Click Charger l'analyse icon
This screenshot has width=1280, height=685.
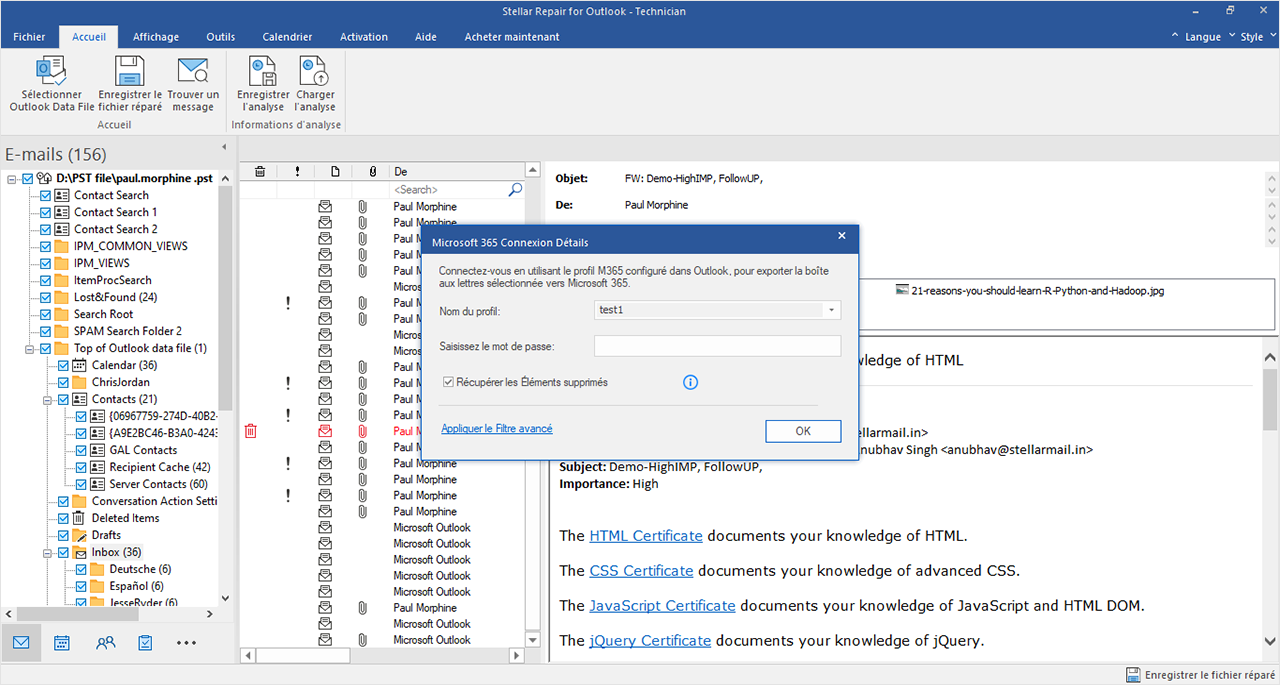pos(315,72)
